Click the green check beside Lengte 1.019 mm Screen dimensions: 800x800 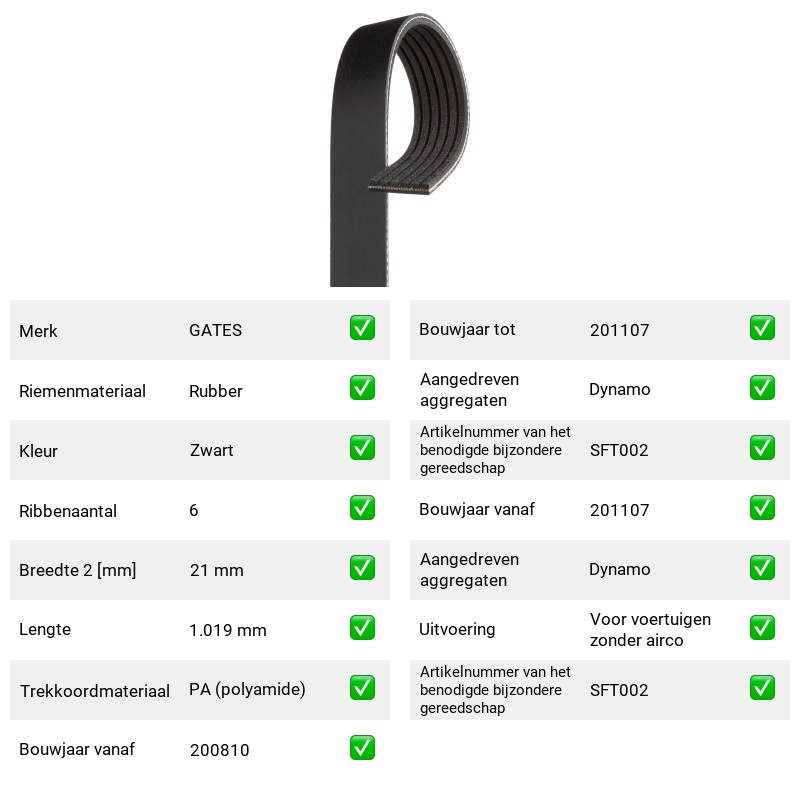pos(362,628)
